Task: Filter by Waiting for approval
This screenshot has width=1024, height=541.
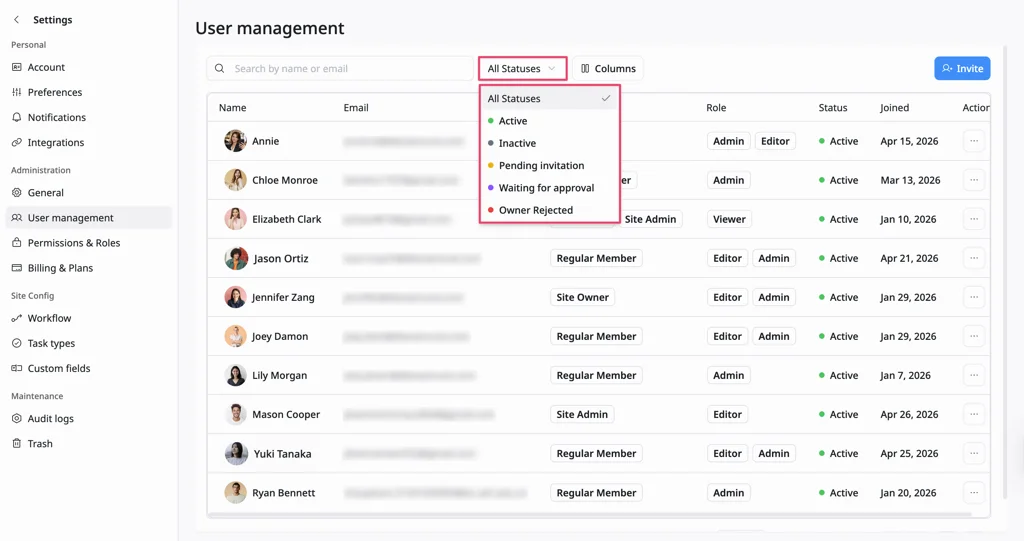Action: pos(547,188)
